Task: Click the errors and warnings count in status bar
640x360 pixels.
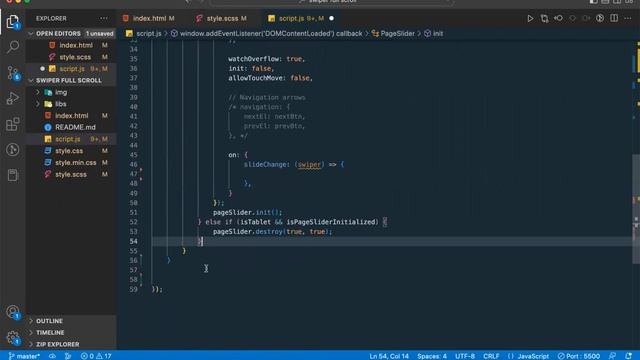Action: 96,356
